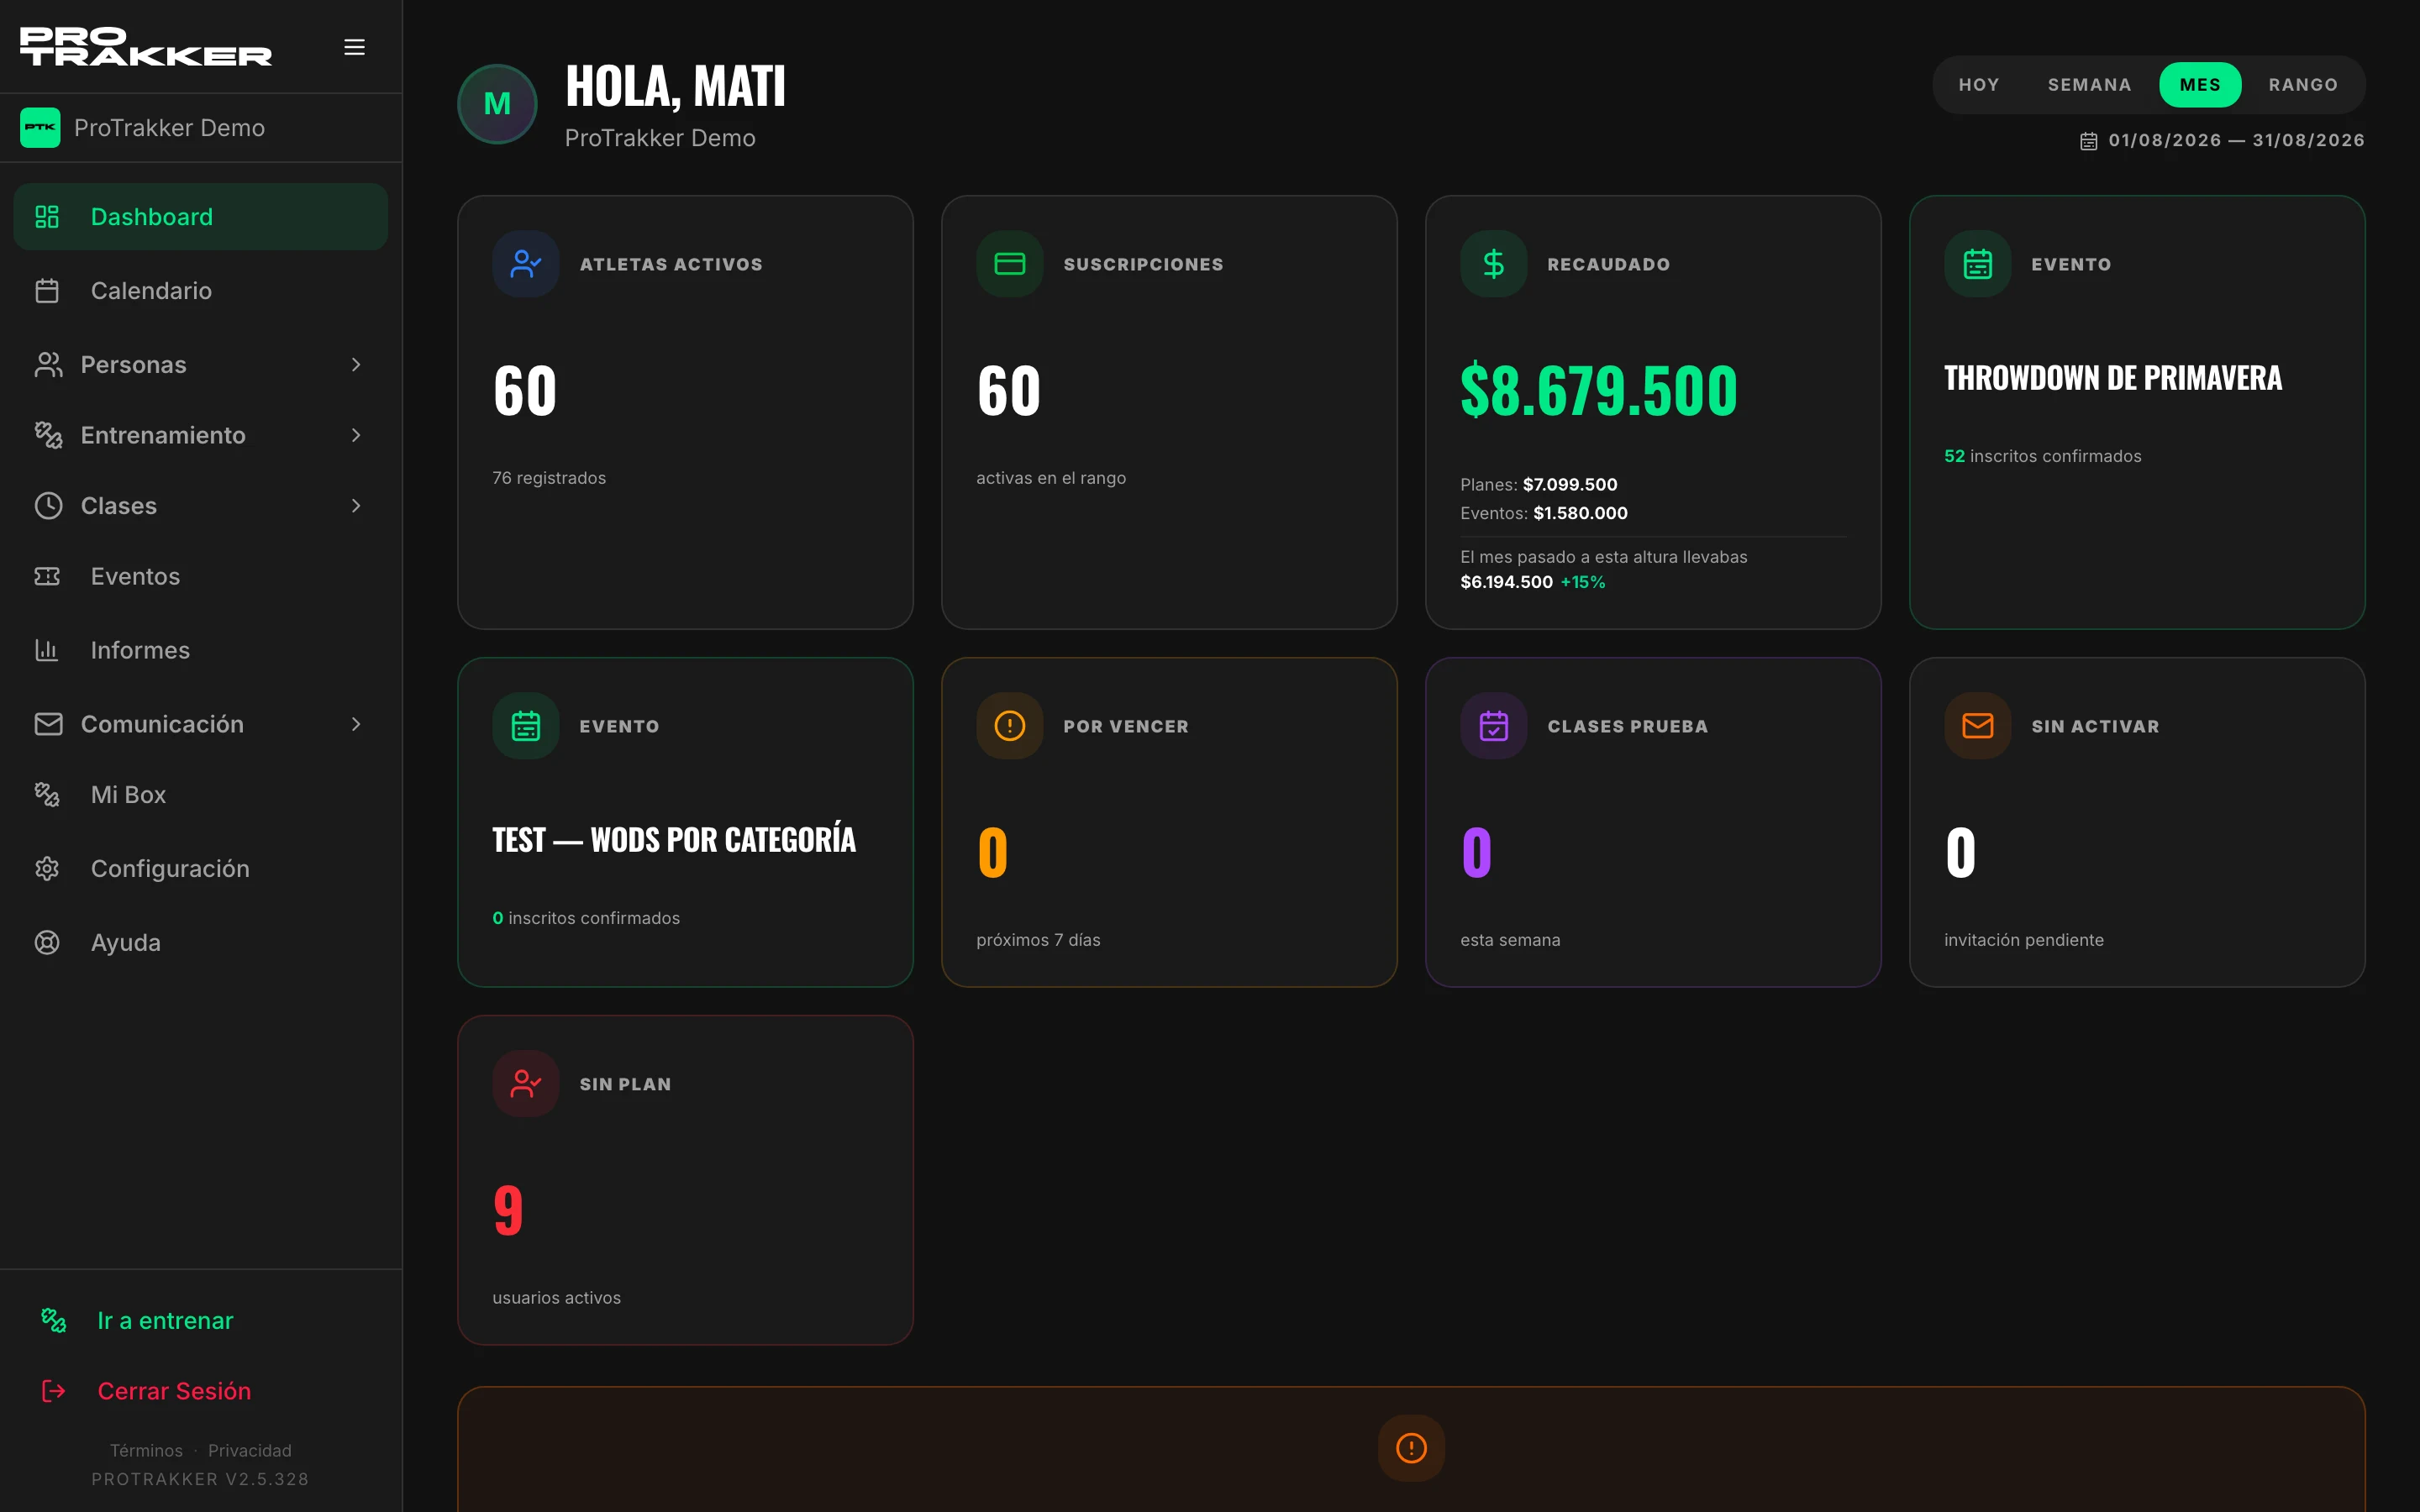Expand the Comunicación submenu chevron
The height and width of the screenshot is (1512, 2420).
tap(356, 724)
